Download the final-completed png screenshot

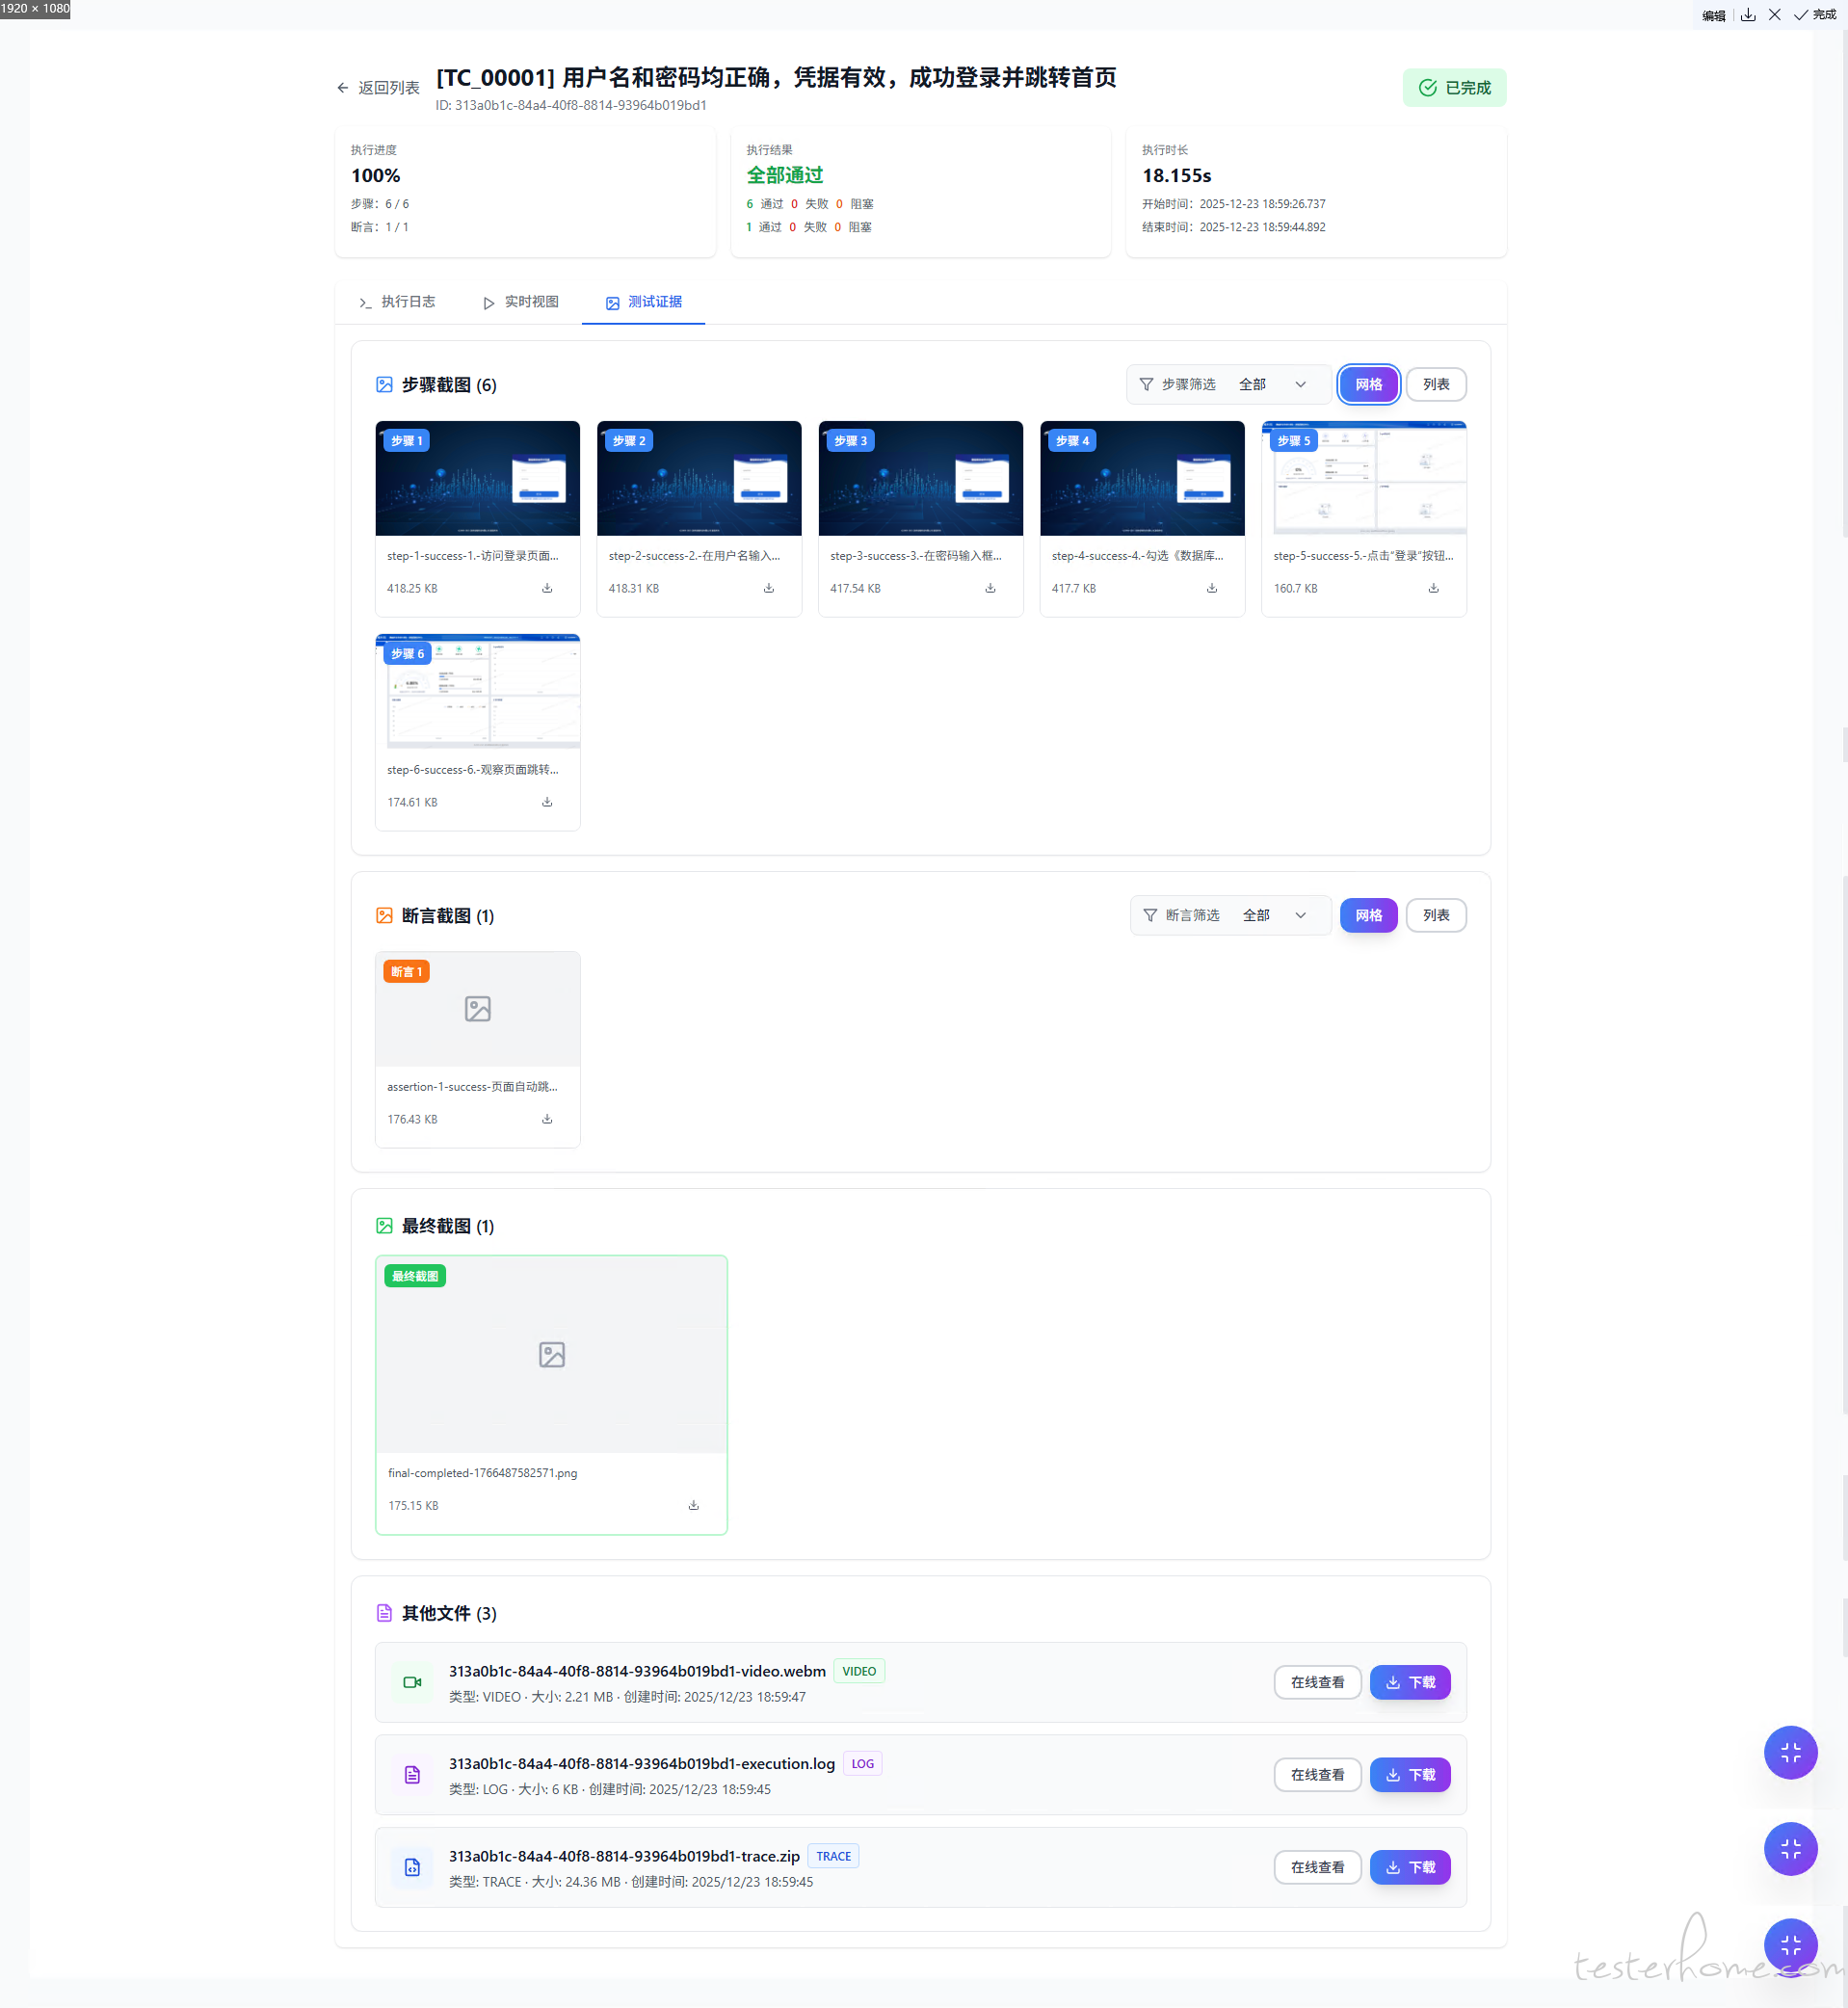pos(693,1505)
